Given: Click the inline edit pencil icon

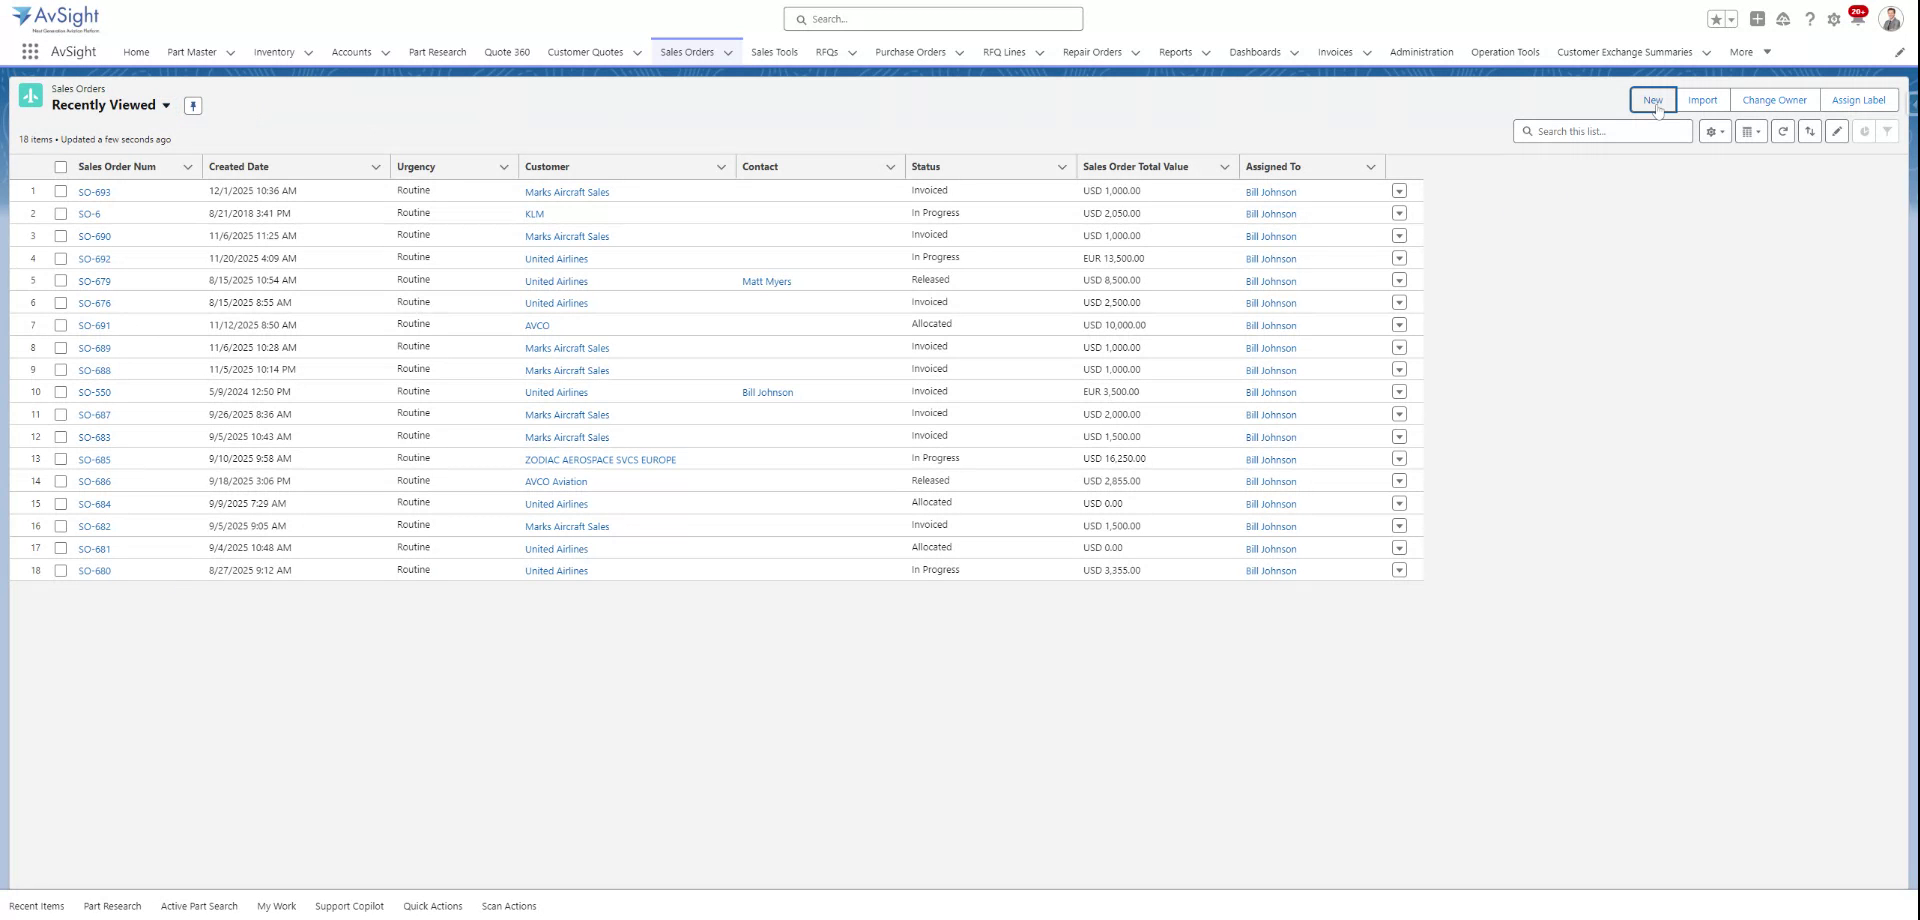Looking at the screenshot, I should (1837, 131).
